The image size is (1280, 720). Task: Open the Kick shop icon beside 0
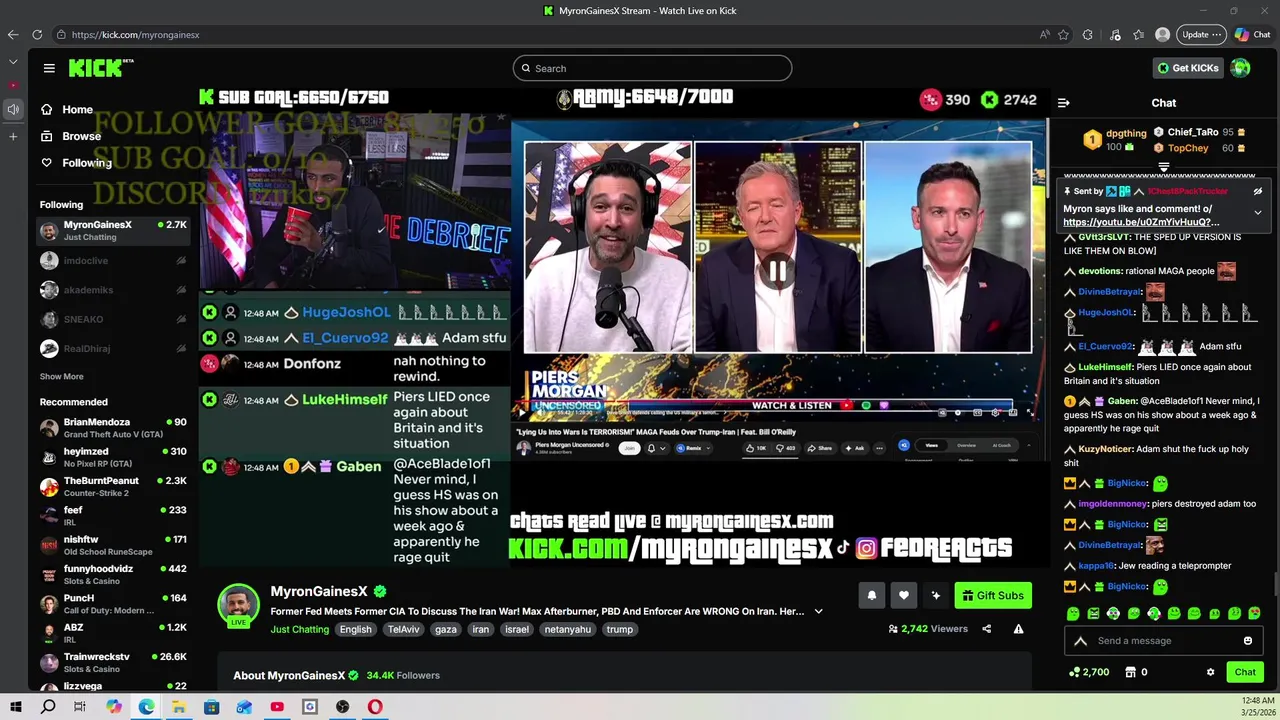(1132, 672)
